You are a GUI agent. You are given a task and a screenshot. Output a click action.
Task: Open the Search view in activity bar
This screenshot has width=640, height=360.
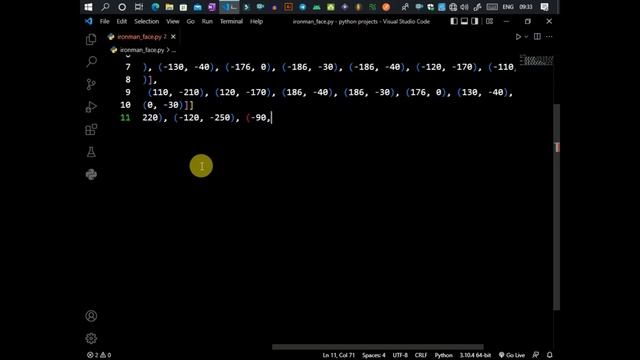click(x=91, y=62)
